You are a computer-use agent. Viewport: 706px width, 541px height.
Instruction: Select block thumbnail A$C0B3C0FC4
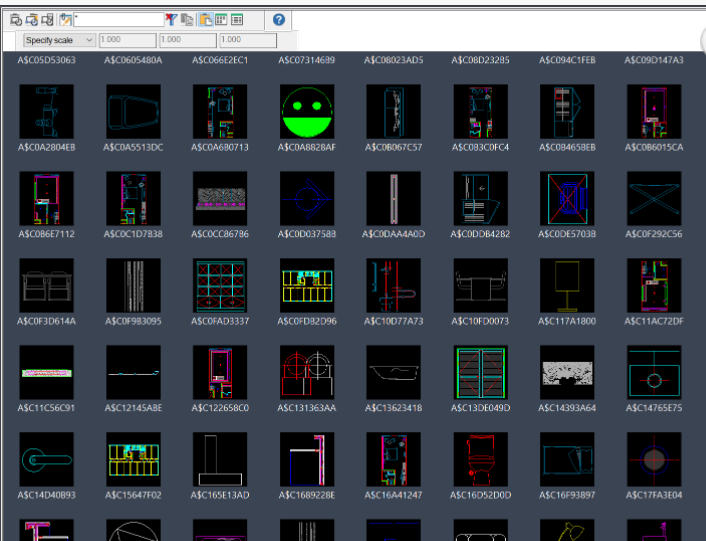pos(480,112)
